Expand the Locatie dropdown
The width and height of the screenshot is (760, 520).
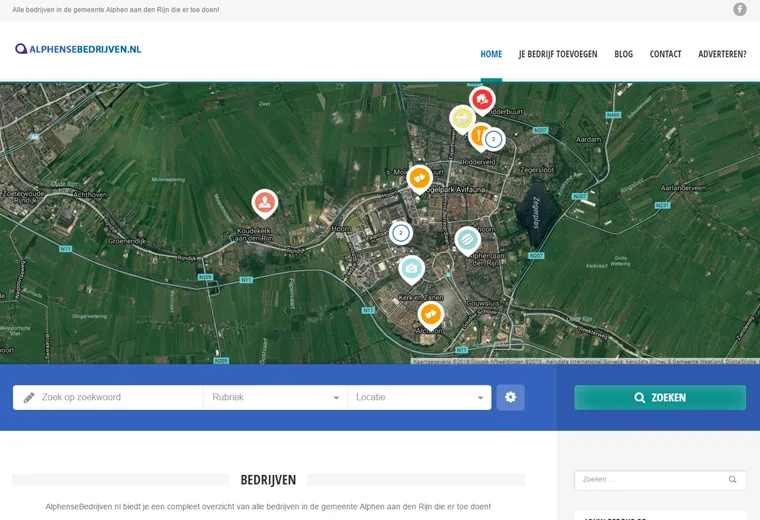(419, 397)
